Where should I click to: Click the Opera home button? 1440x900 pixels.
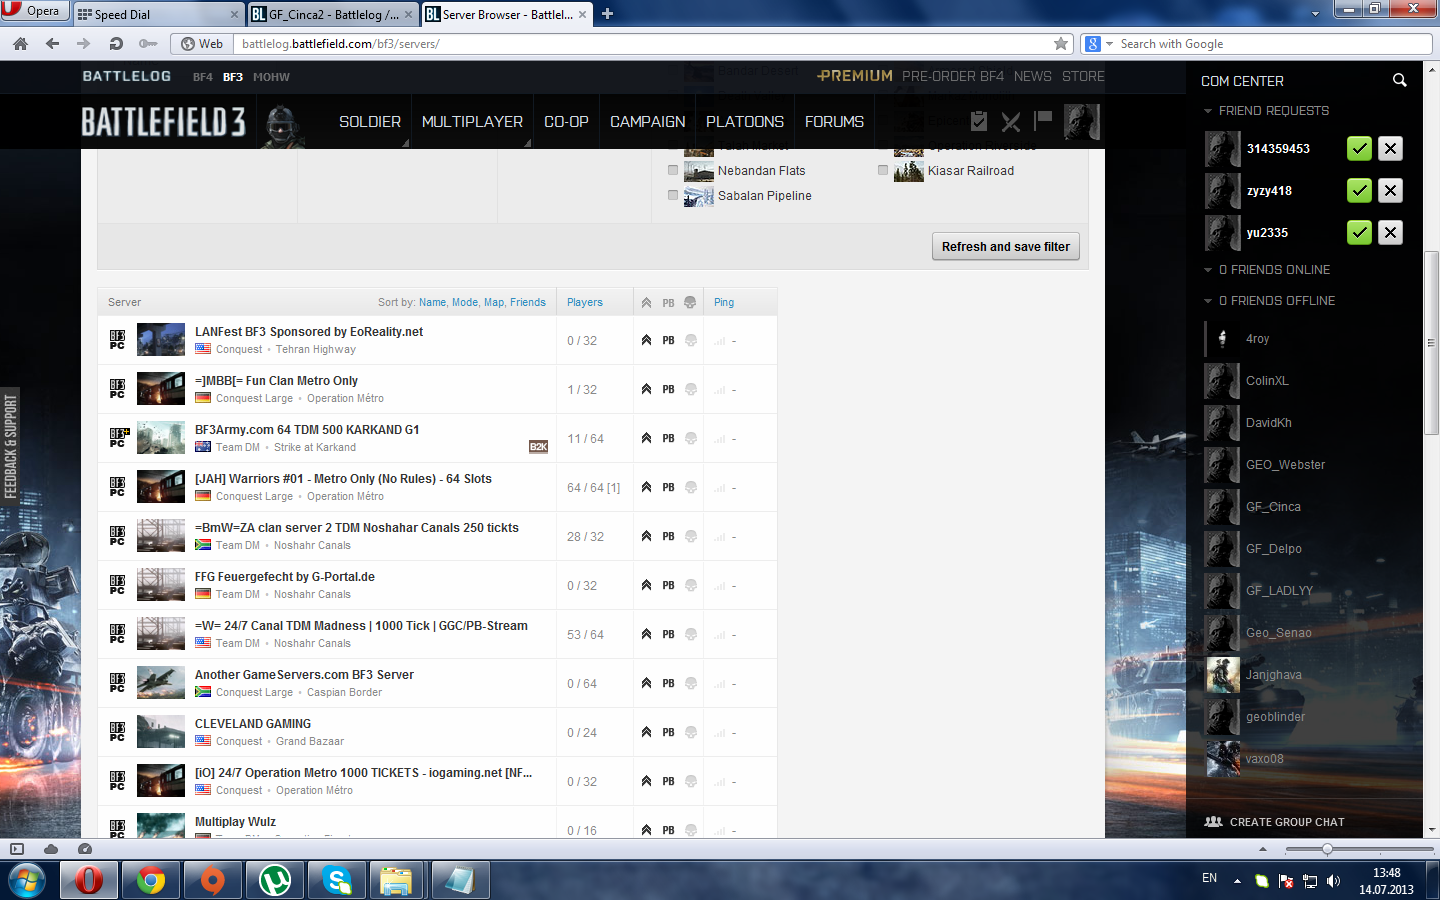20,44
